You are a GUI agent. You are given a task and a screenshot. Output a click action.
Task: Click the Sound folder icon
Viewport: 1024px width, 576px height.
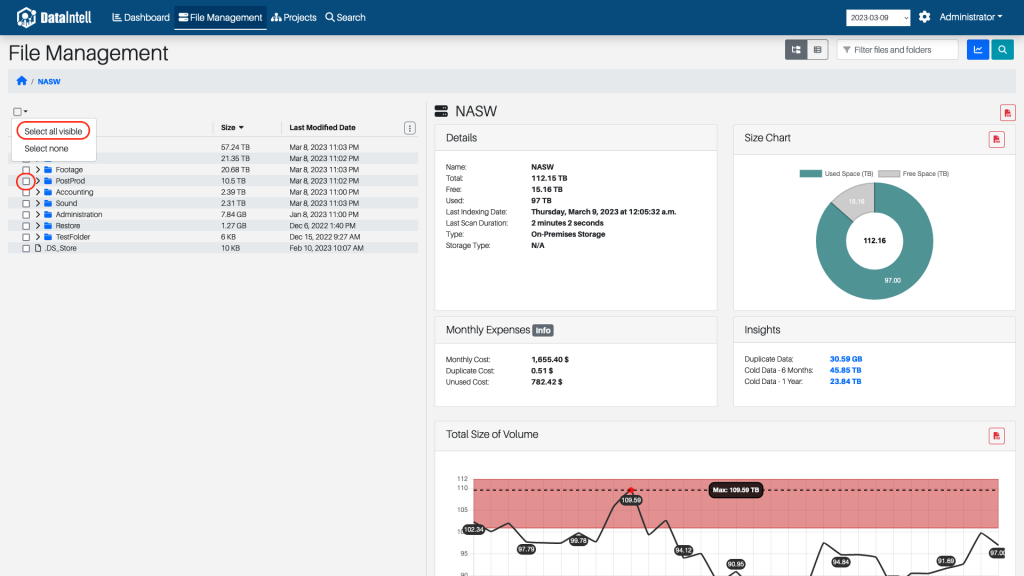click(48, 203)
